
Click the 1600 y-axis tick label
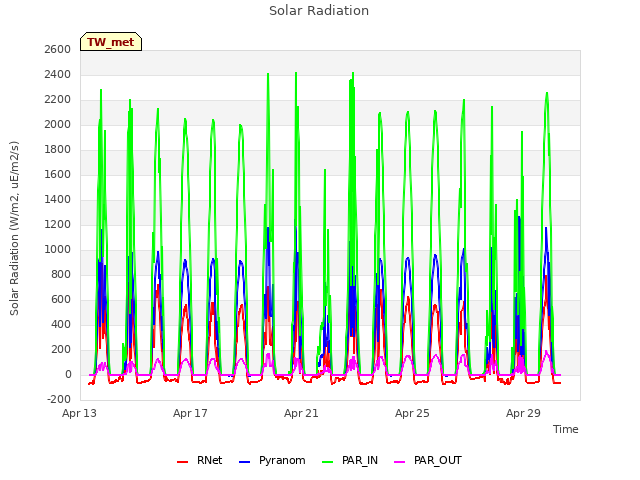[58, 174]
